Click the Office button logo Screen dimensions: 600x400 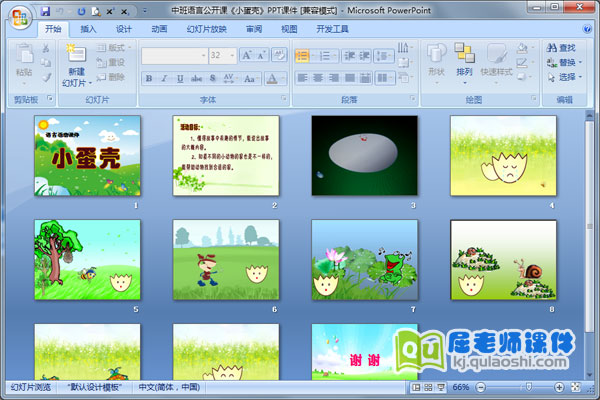click(x=19, y=19)
